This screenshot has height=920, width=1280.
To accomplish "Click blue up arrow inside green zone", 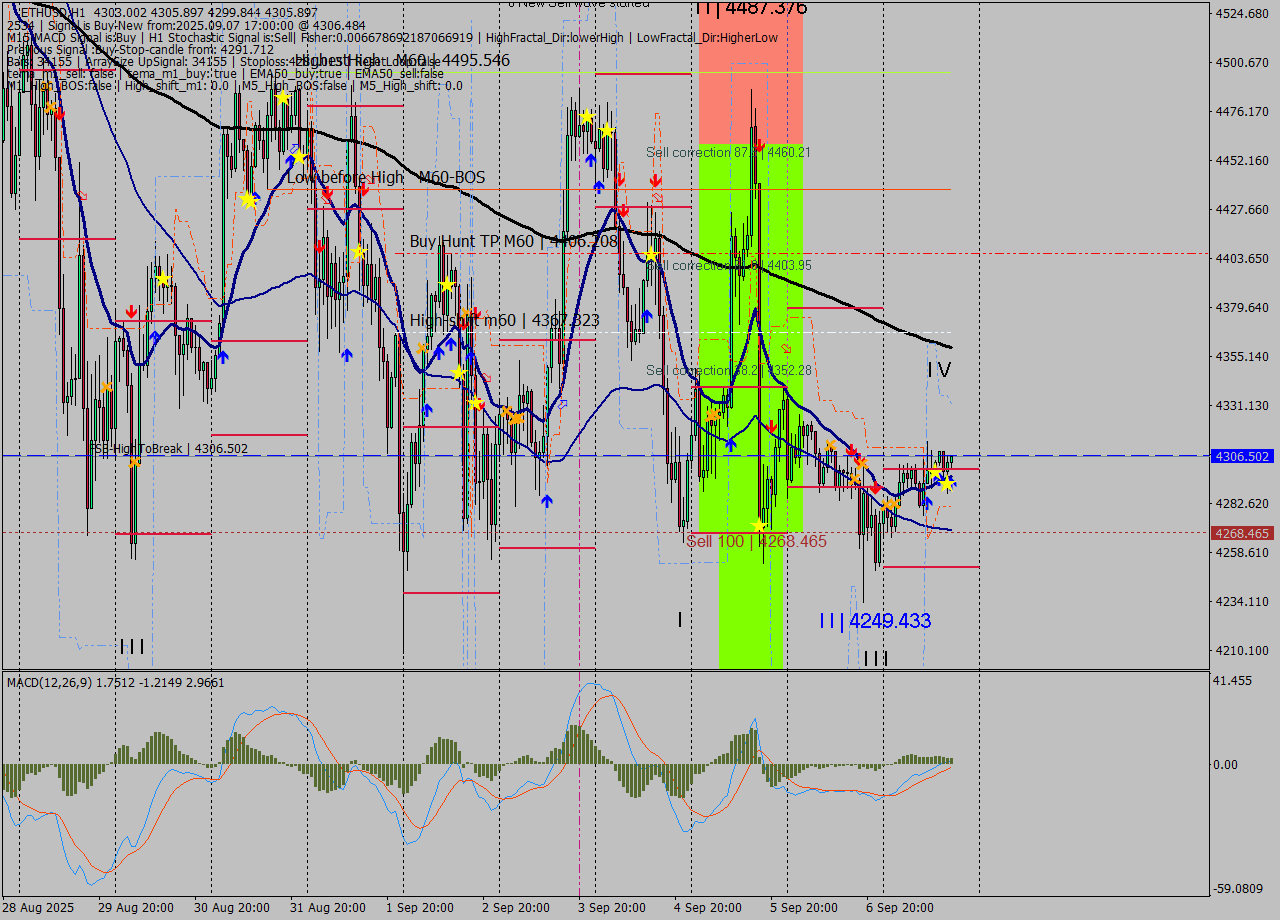I will [731, 444].
